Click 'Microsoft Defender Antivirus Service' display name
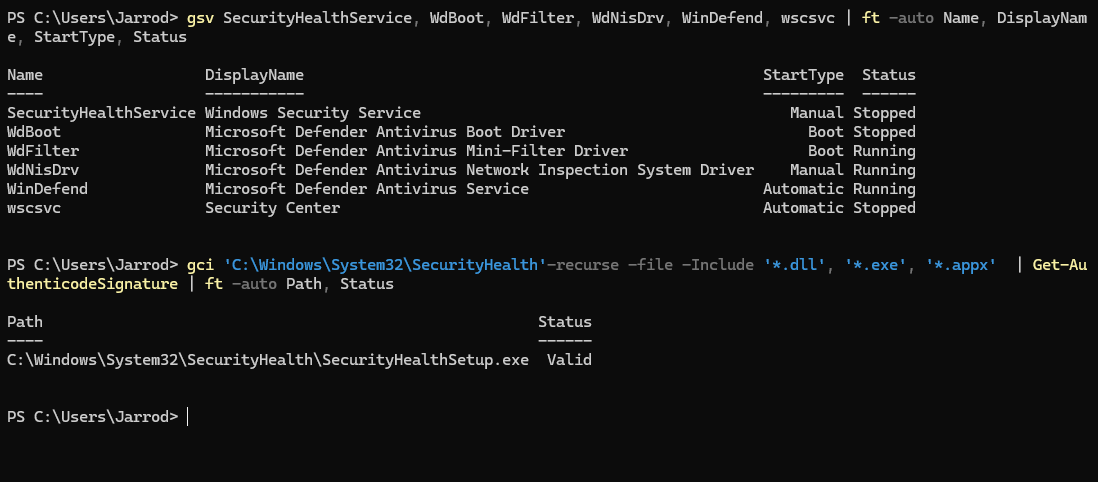Screen dimensions: 1098x482 pyautogui.click(x=367, y=188)
